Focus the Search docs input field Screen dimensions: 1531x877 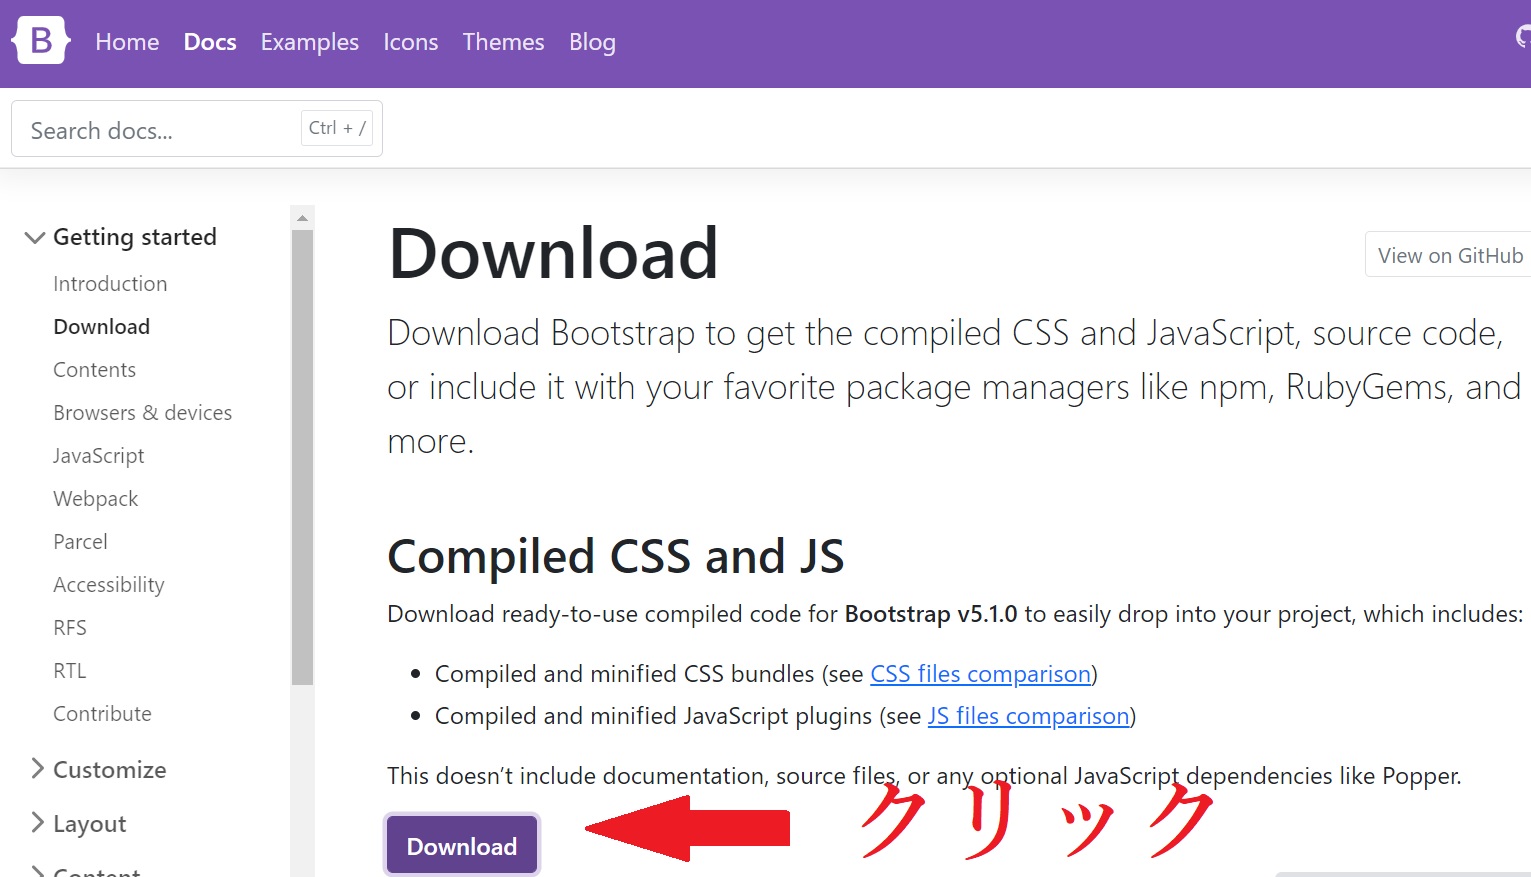[x=197, y=129]
